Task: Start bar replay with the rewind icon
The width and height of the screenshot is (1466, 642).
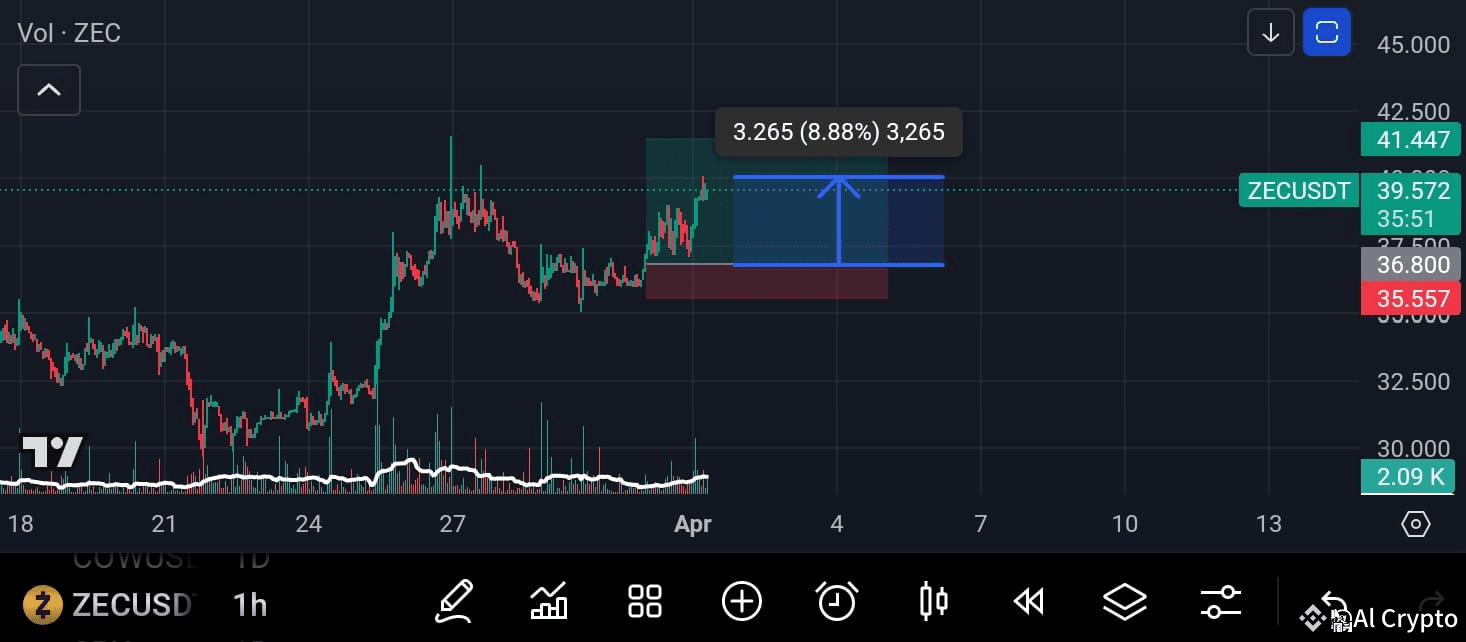Action: pos(1027,601)
